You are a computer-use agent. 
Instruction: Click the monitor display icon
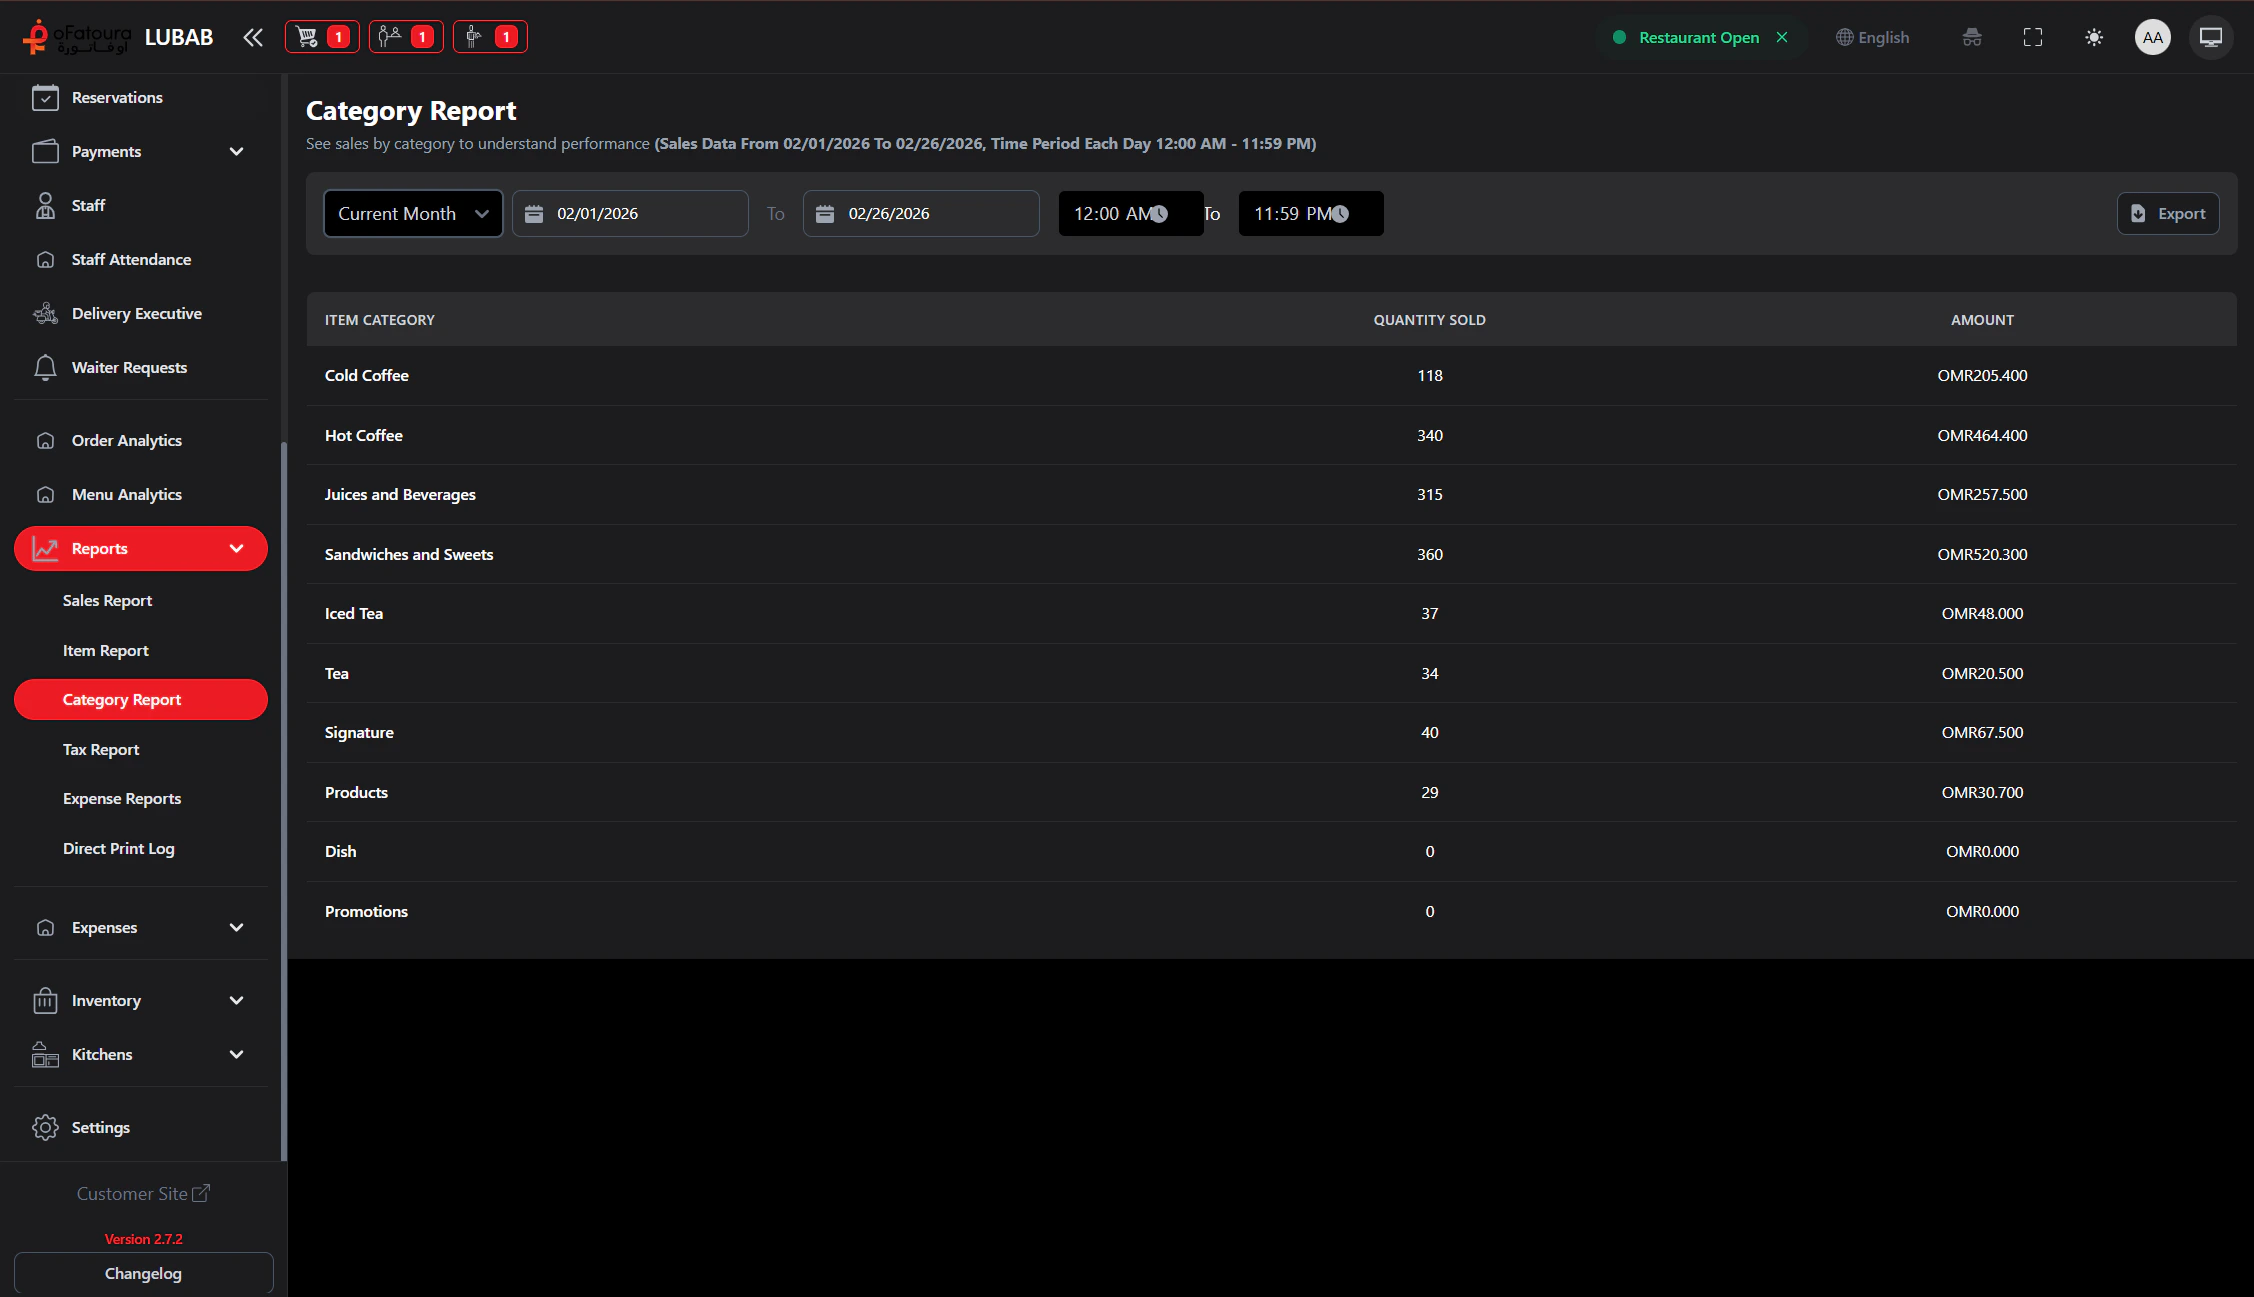(x=2210, y=37)
